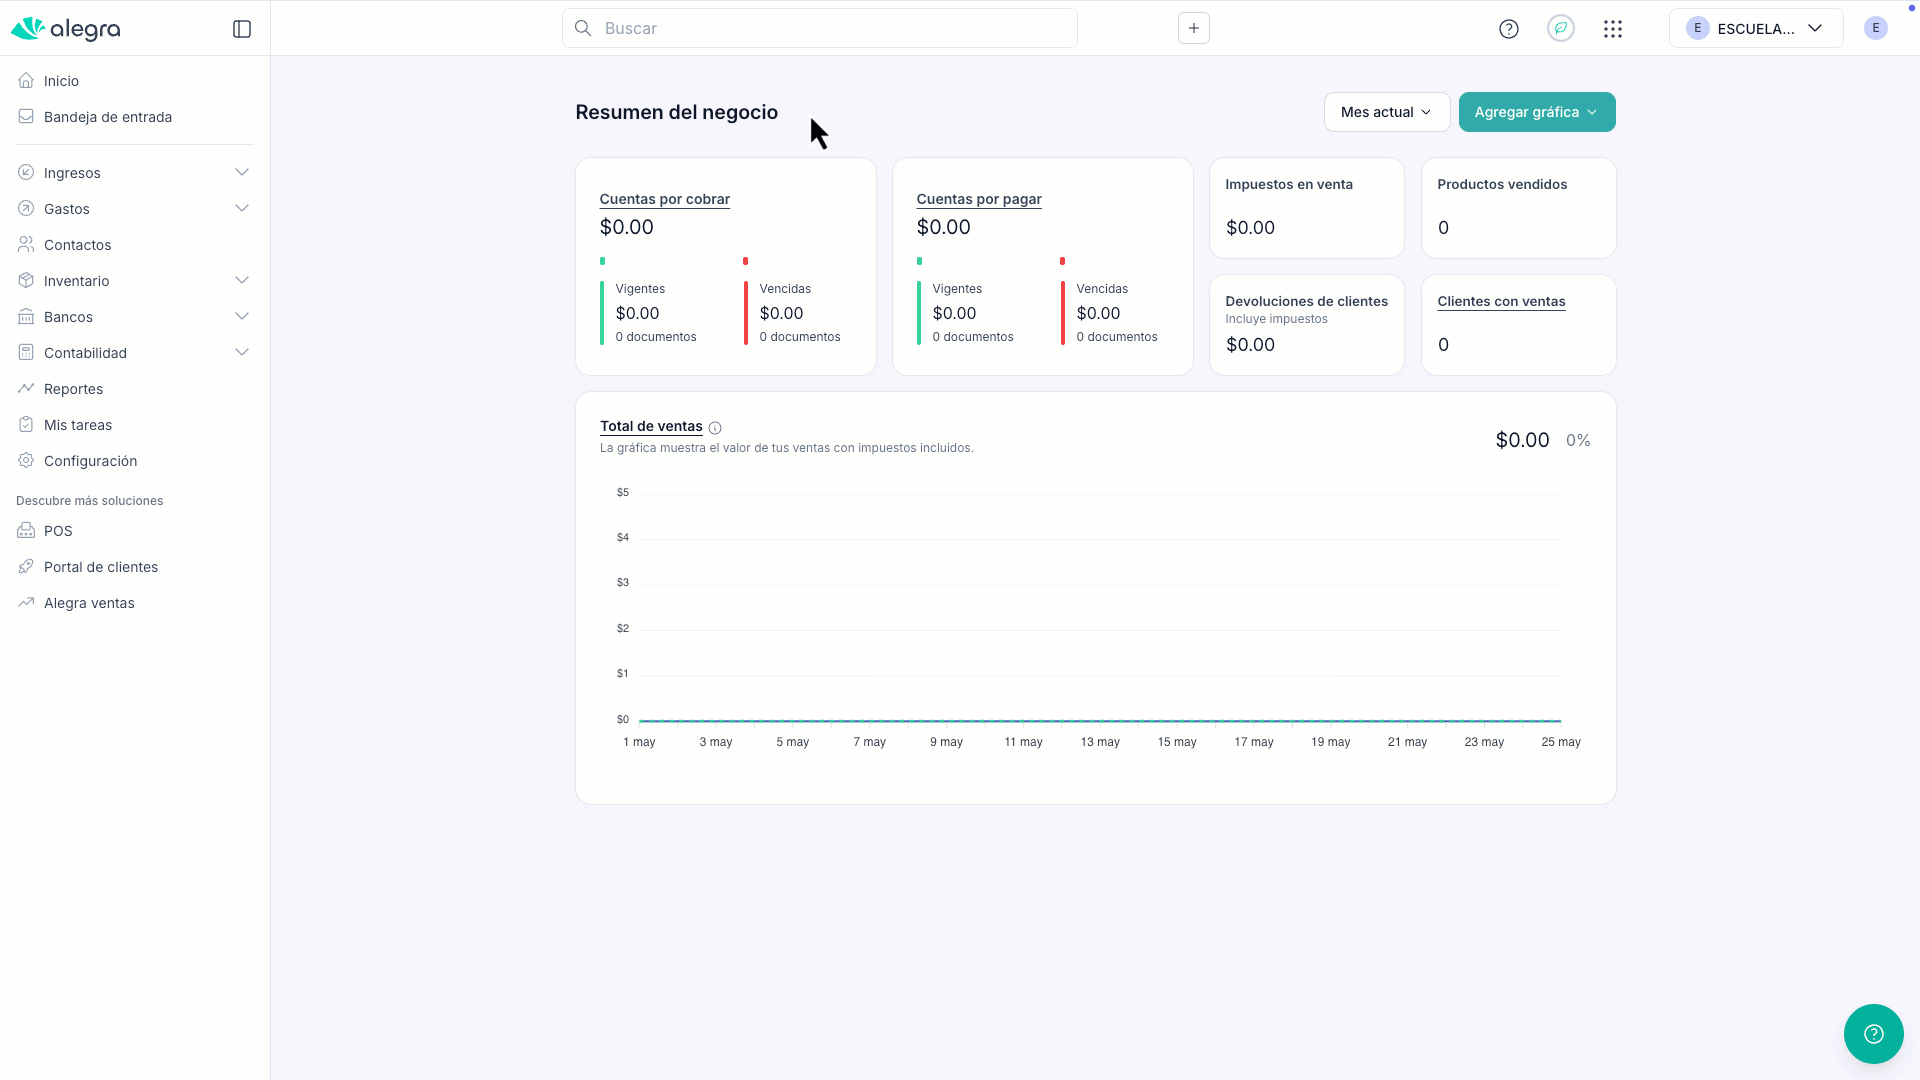Click the info icon beside Total de ventas
Image resolution: width=1920 pixels, height=1080 pixels.
tap(715, 428)
